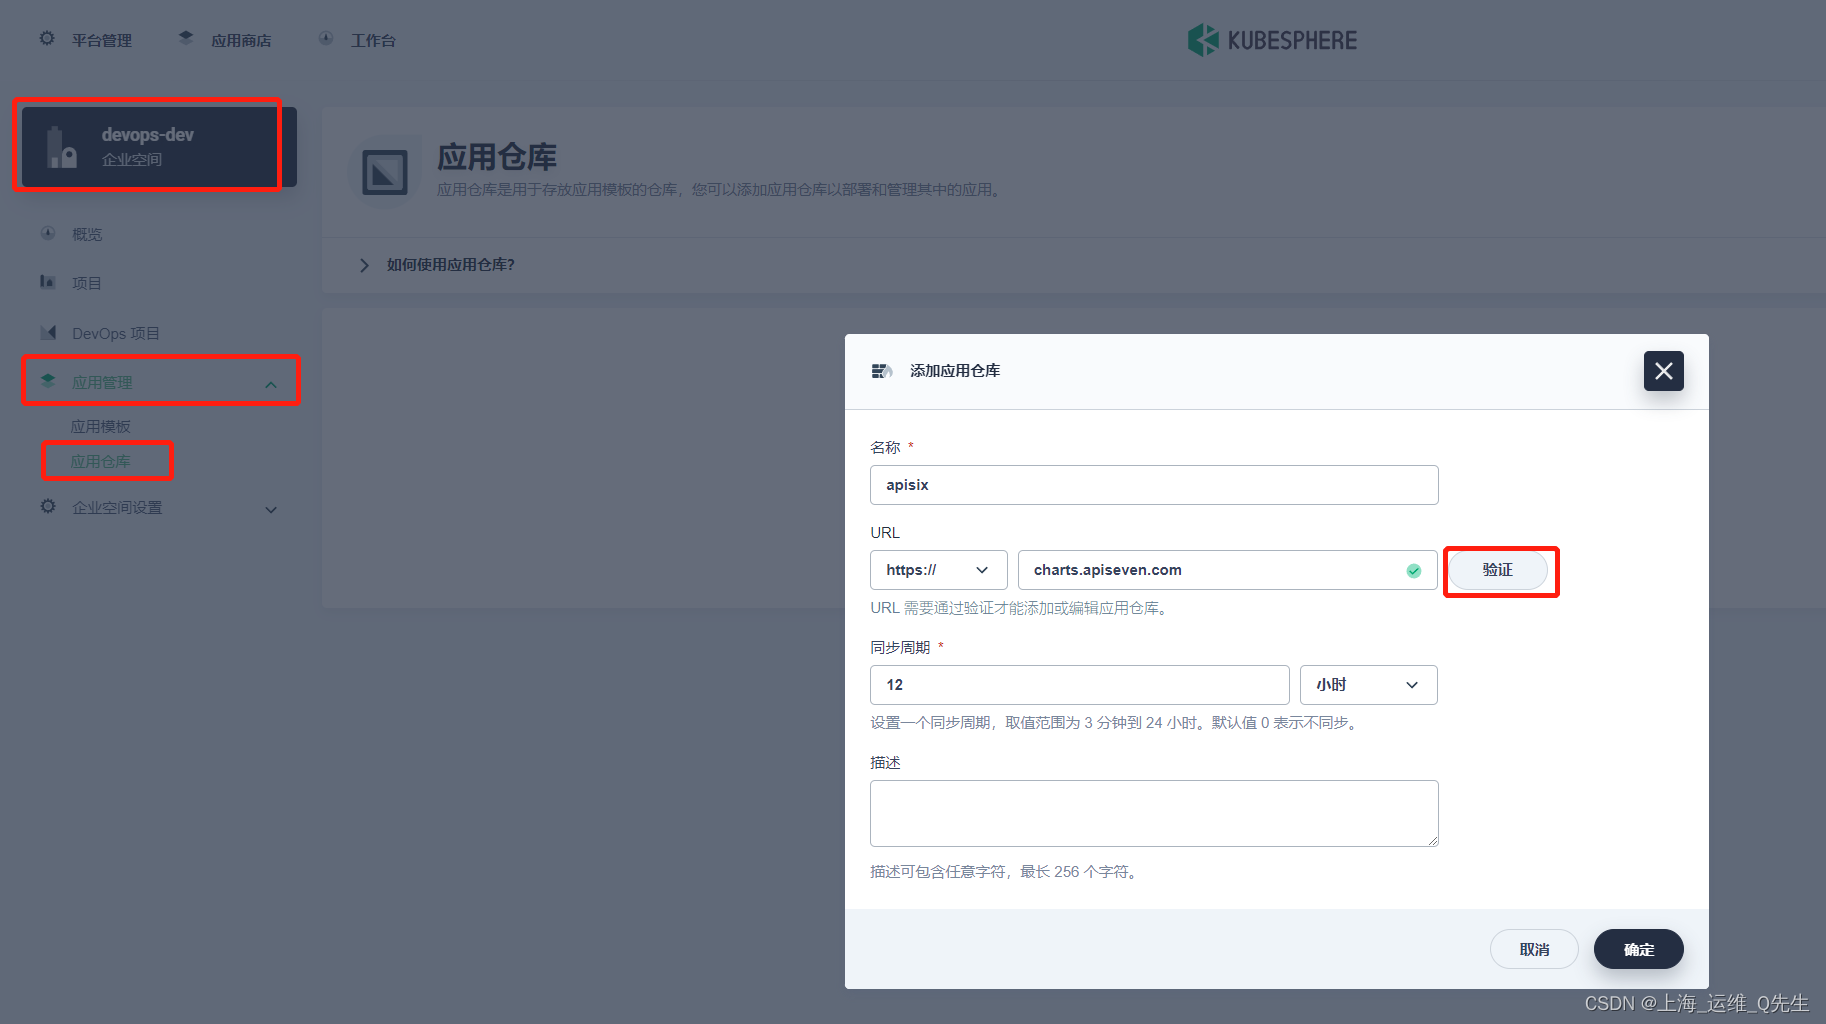1826x1024 pixels.
Task: Click the green URL verified checkmark
Action: coord(1414,570)
